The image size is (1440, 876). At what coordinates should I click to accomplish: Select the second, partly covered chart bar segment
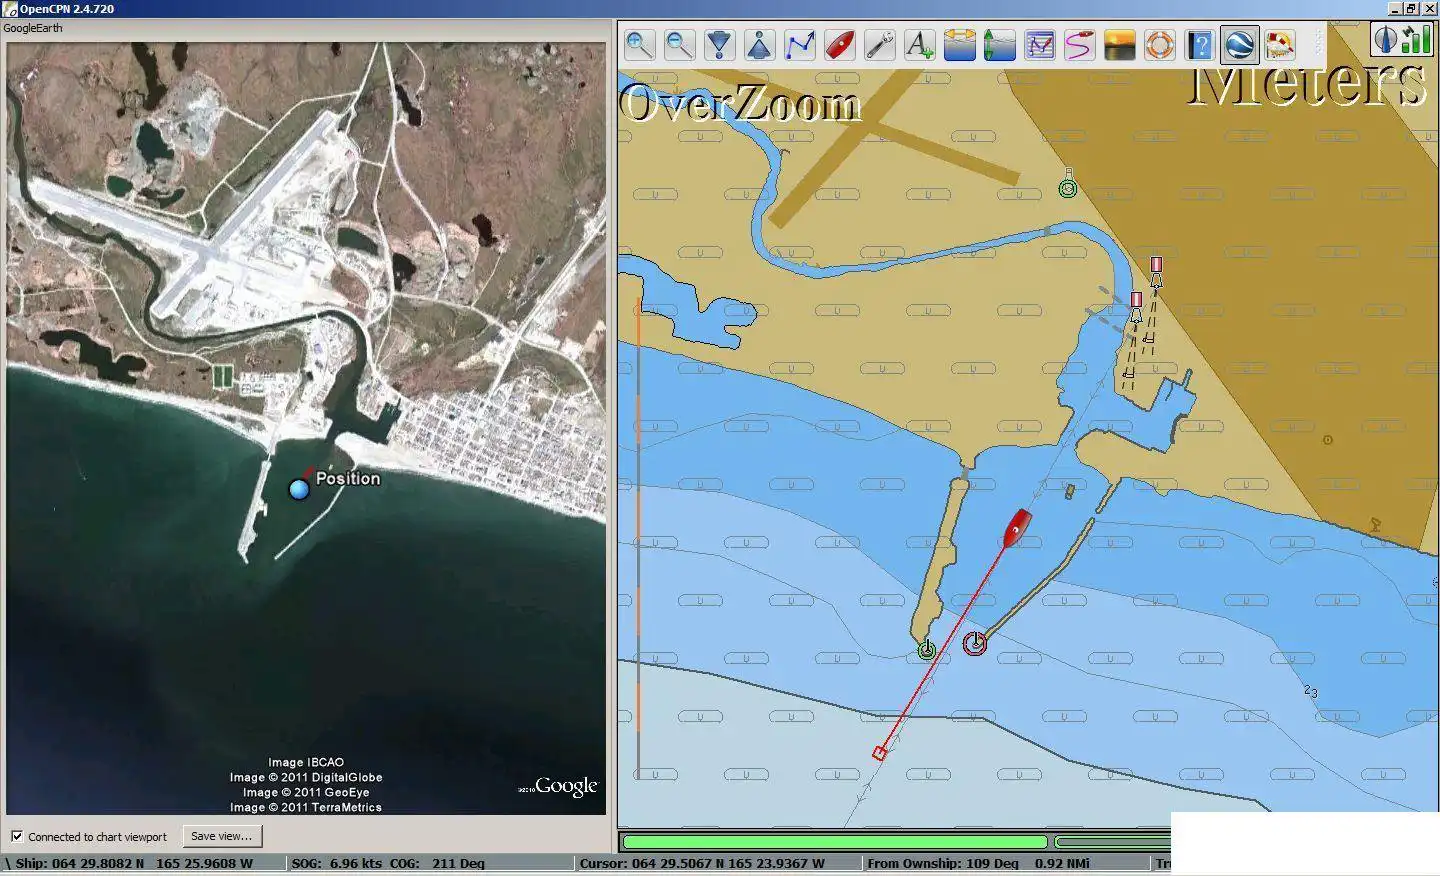1113,842
